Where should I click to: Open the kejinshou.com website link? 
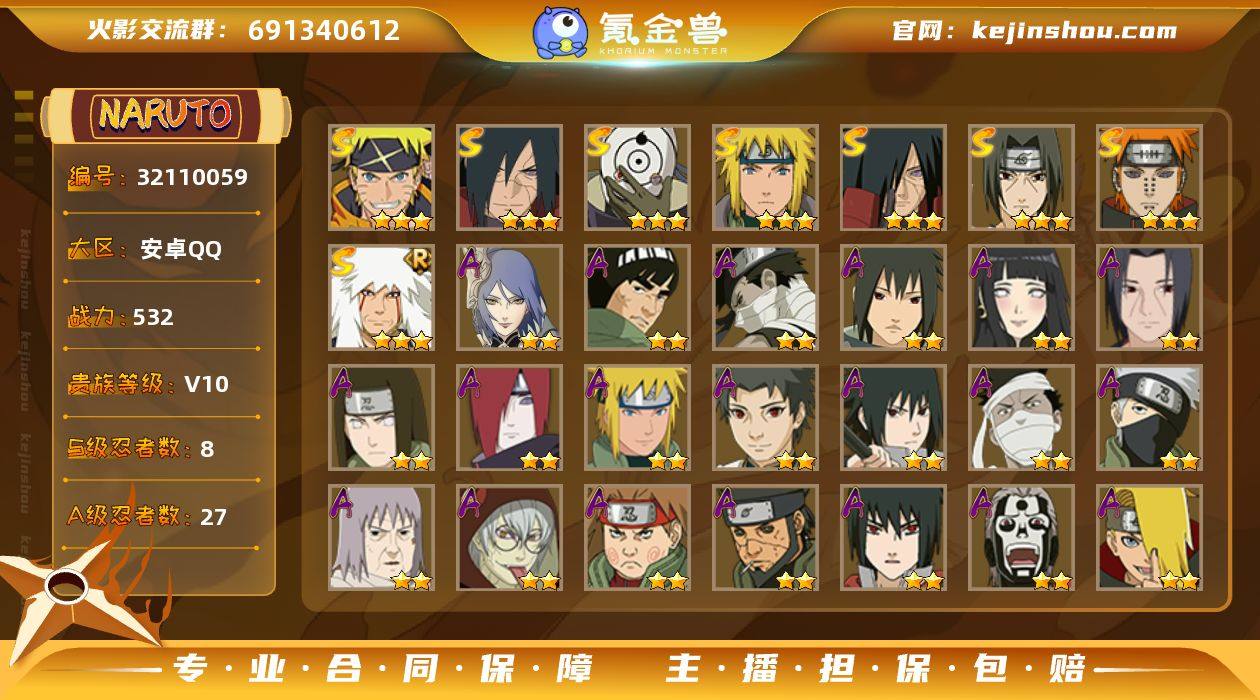(1074, 30)
